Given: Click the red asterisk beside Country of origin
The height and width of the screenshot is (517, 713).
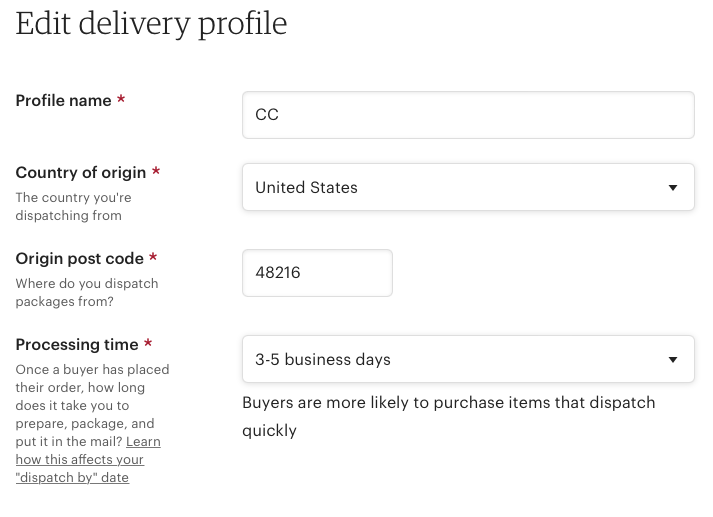Looking at the screenshot, I should point(156,171).
